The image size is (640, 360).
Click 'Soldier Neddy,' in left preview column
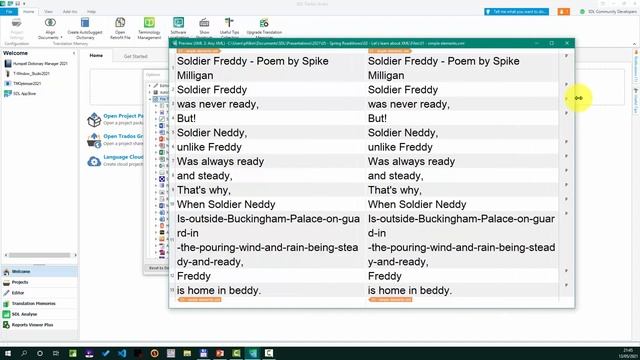tap(212, 133)
